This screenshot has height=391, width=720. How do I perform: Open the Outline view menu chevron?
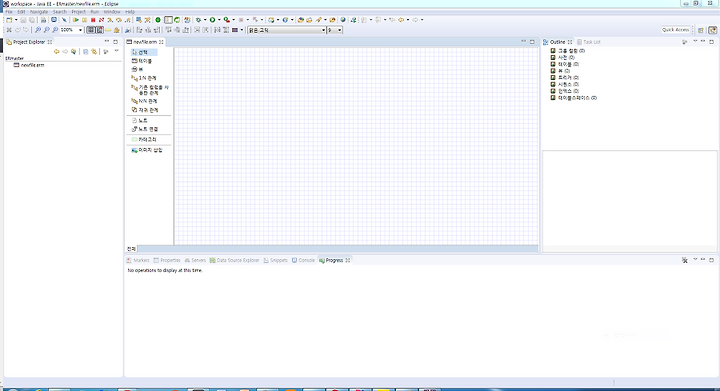695,42
